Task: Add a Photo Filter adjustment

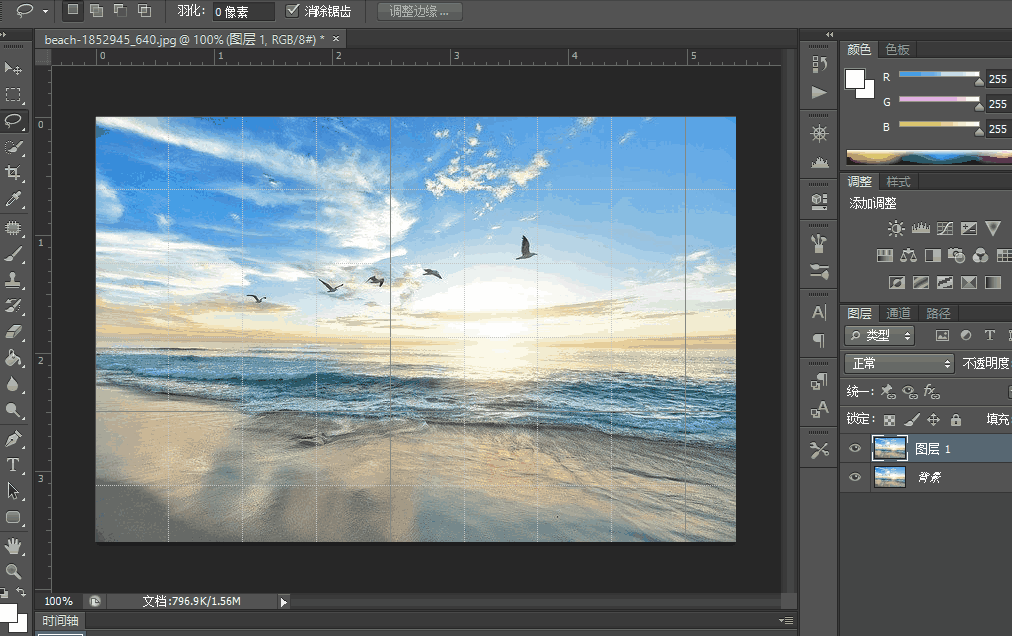Action: point(956,256)
